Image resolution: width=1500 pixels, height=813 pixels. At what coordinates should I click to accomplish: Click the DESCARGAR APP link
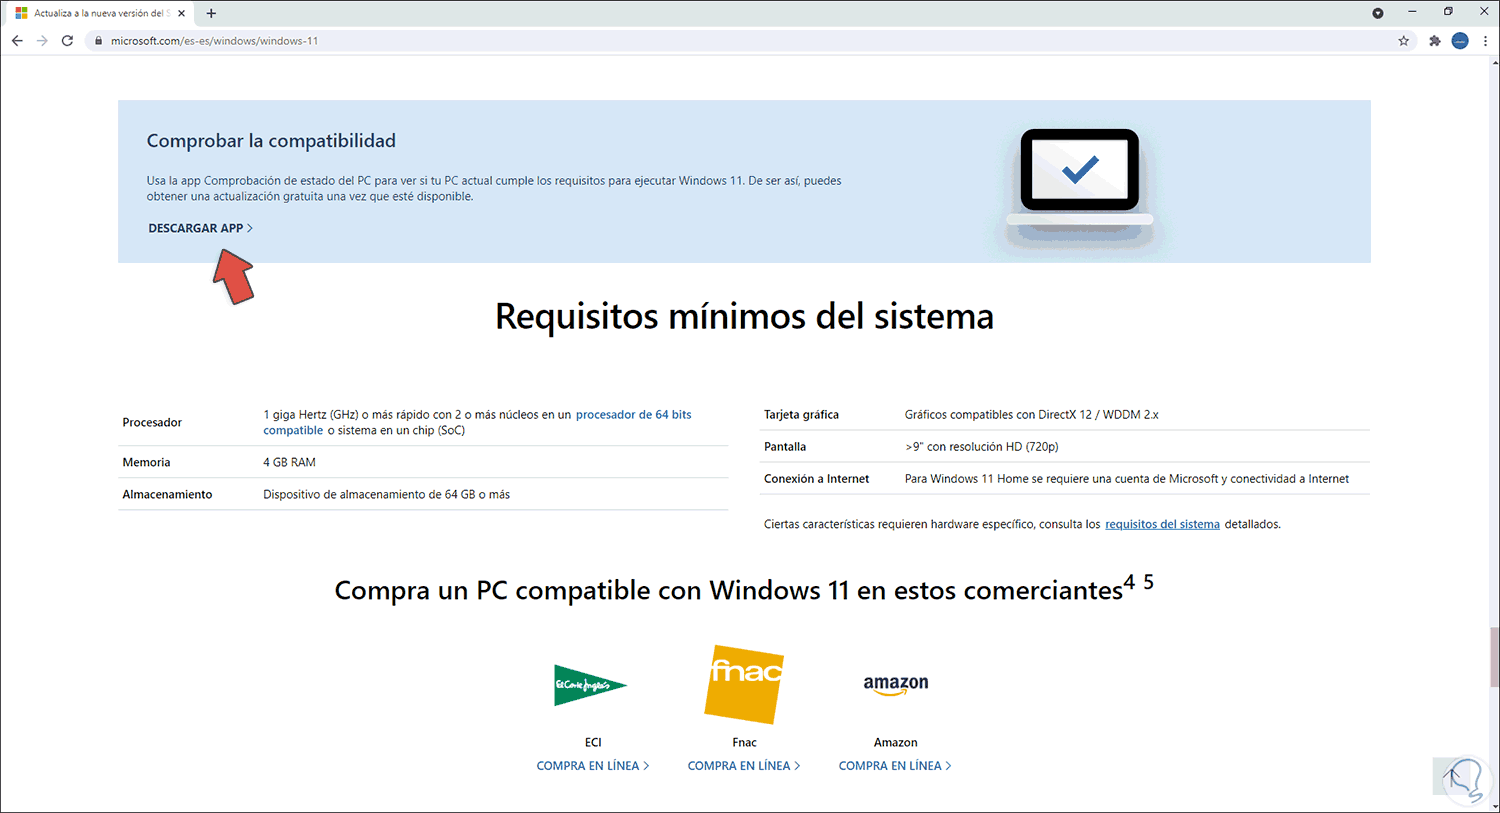click(200, 228)
